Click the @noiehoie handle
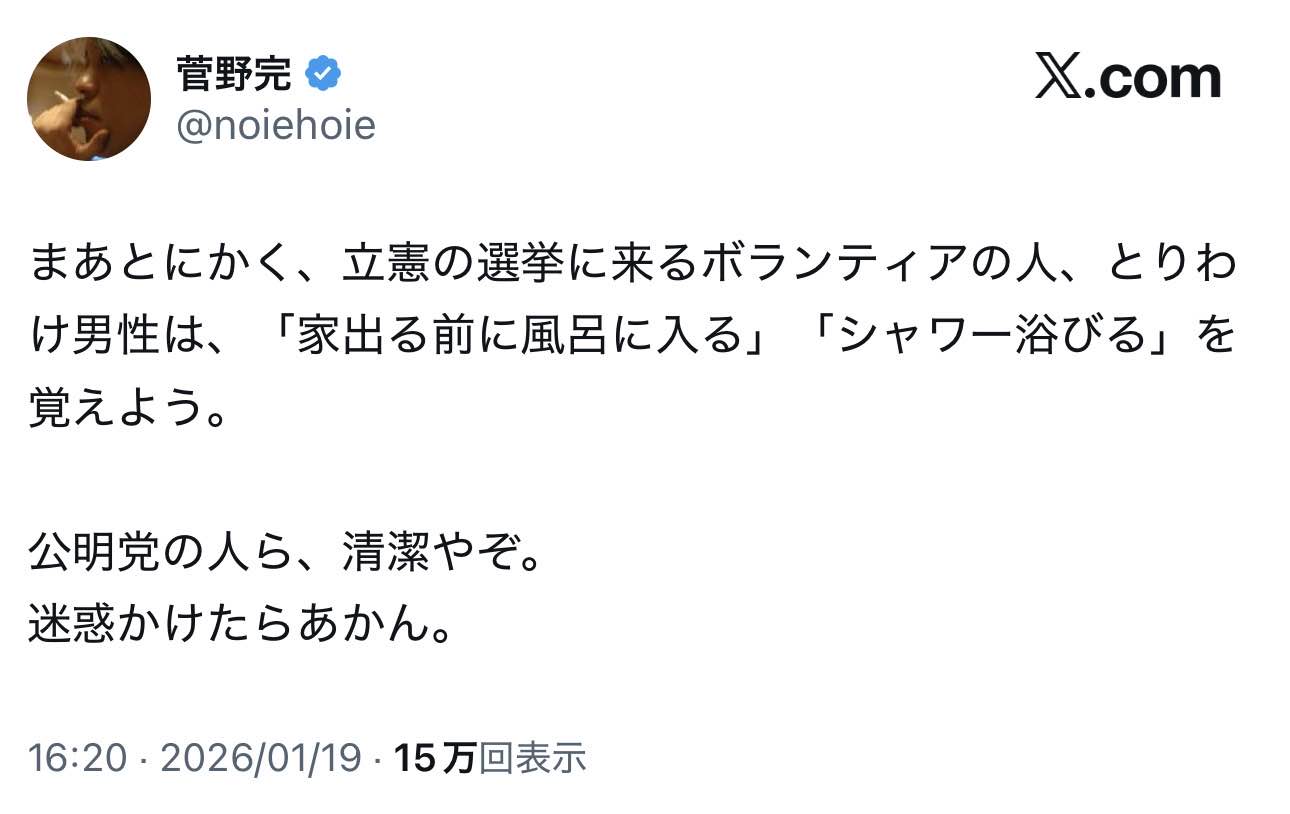The width and height of the screenshot is (1290, 814). pyautogui.click(x=275, y=125)
